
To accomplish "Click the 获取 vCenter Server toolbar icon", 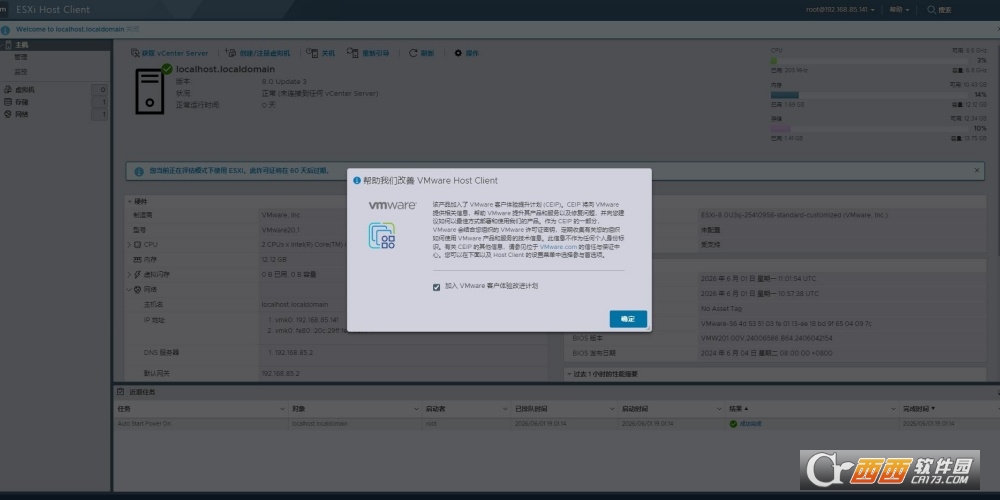I will point(135,53).
